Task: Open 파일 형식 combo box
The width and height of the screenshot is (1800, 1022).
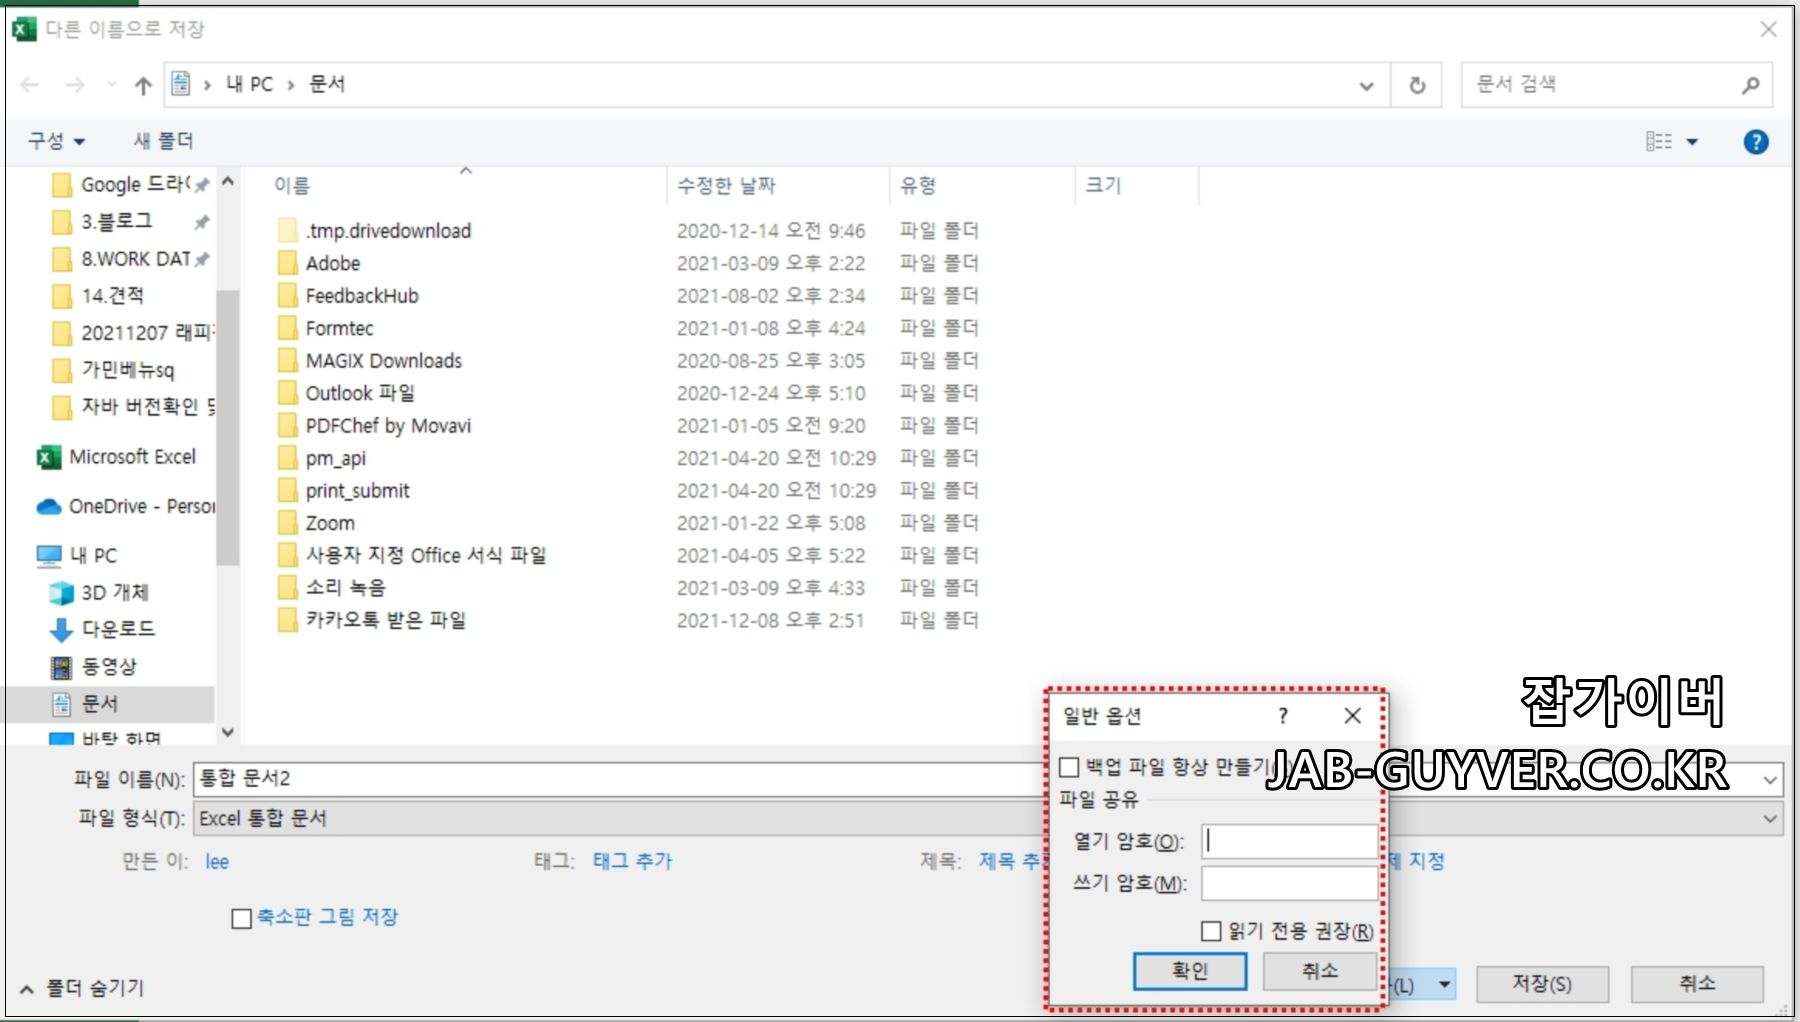Action: [988, 819]
